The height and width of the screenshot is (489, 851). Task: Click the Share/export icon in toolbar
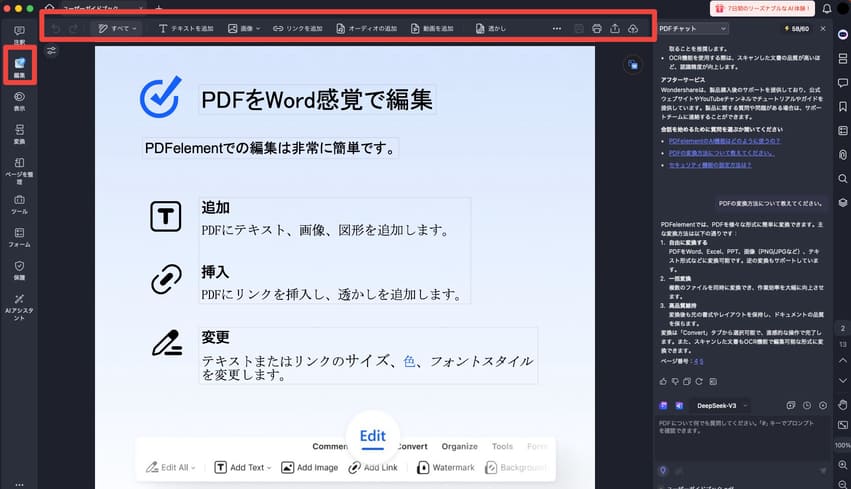(615, 28)
